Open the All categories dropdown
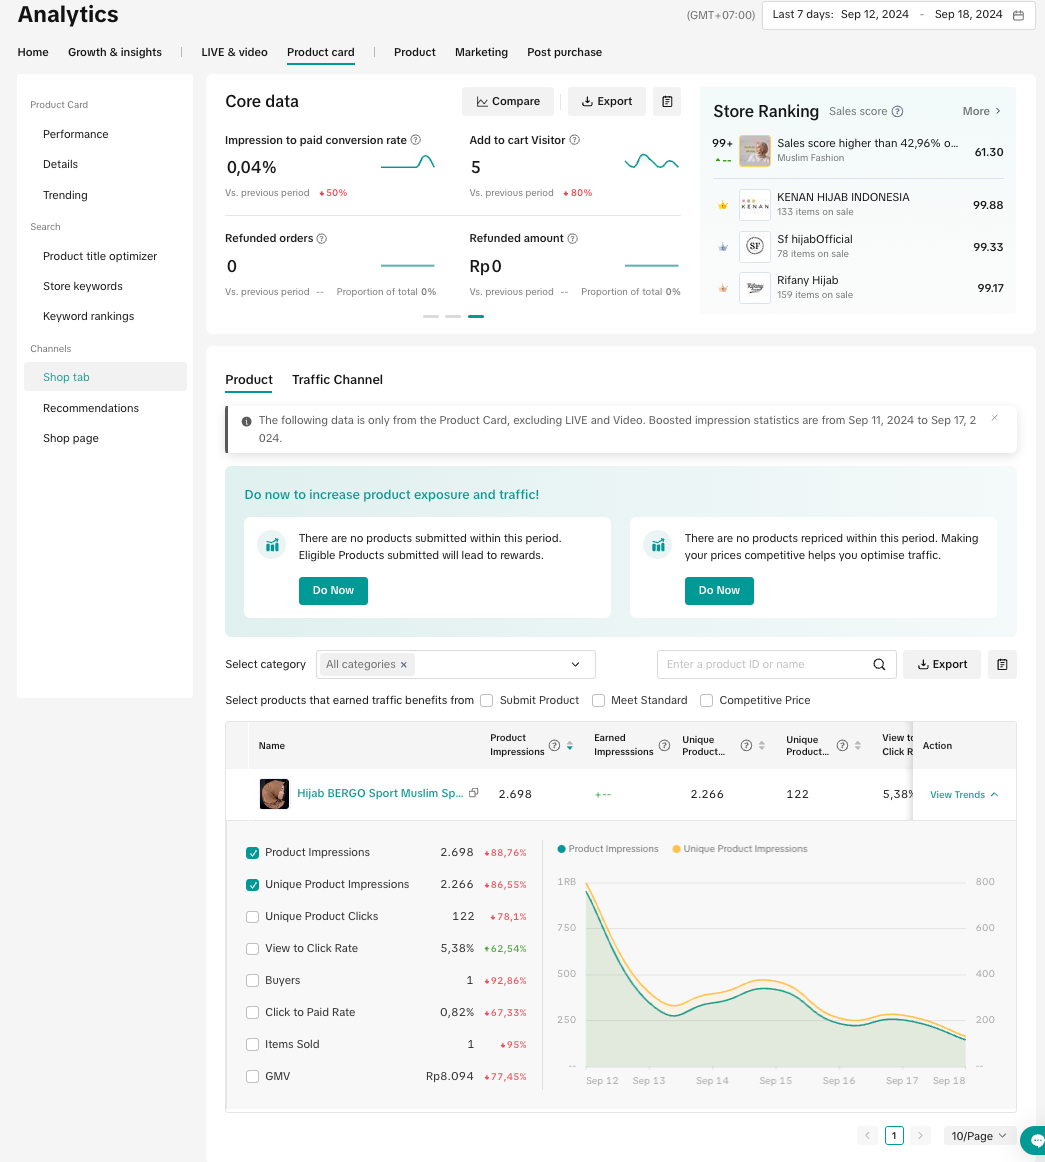Screen dimensions: 1045x1162 (456, 664)
